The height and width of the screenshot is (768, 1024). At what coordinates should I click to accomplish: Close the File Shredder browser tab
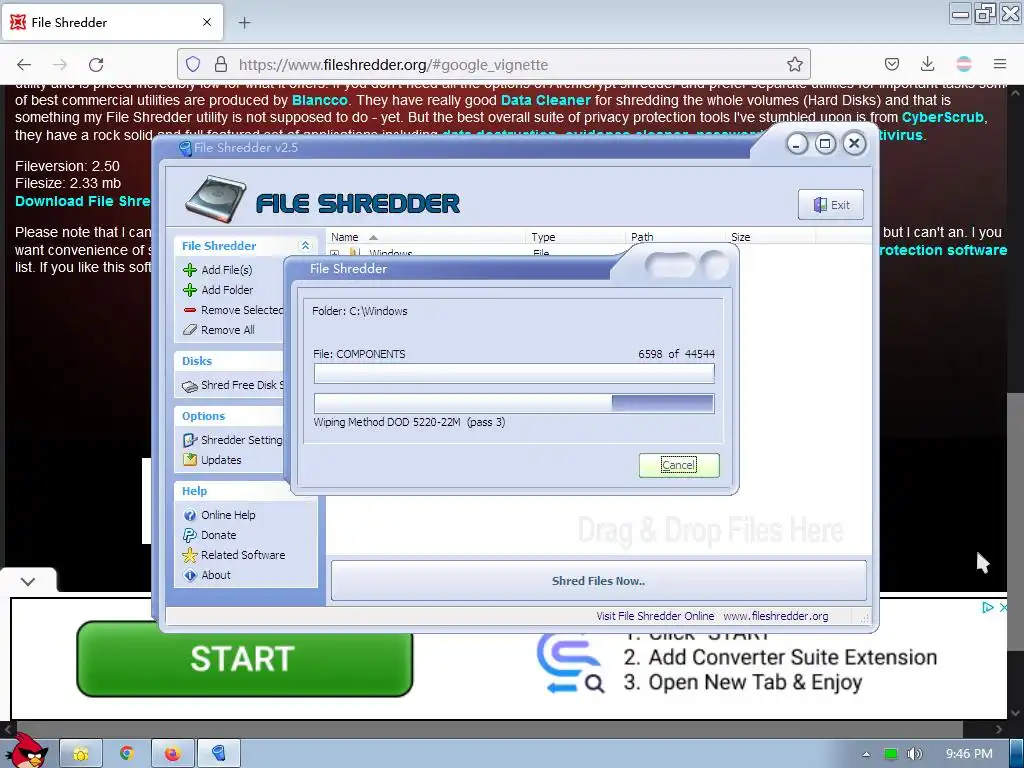click(207, 22)
